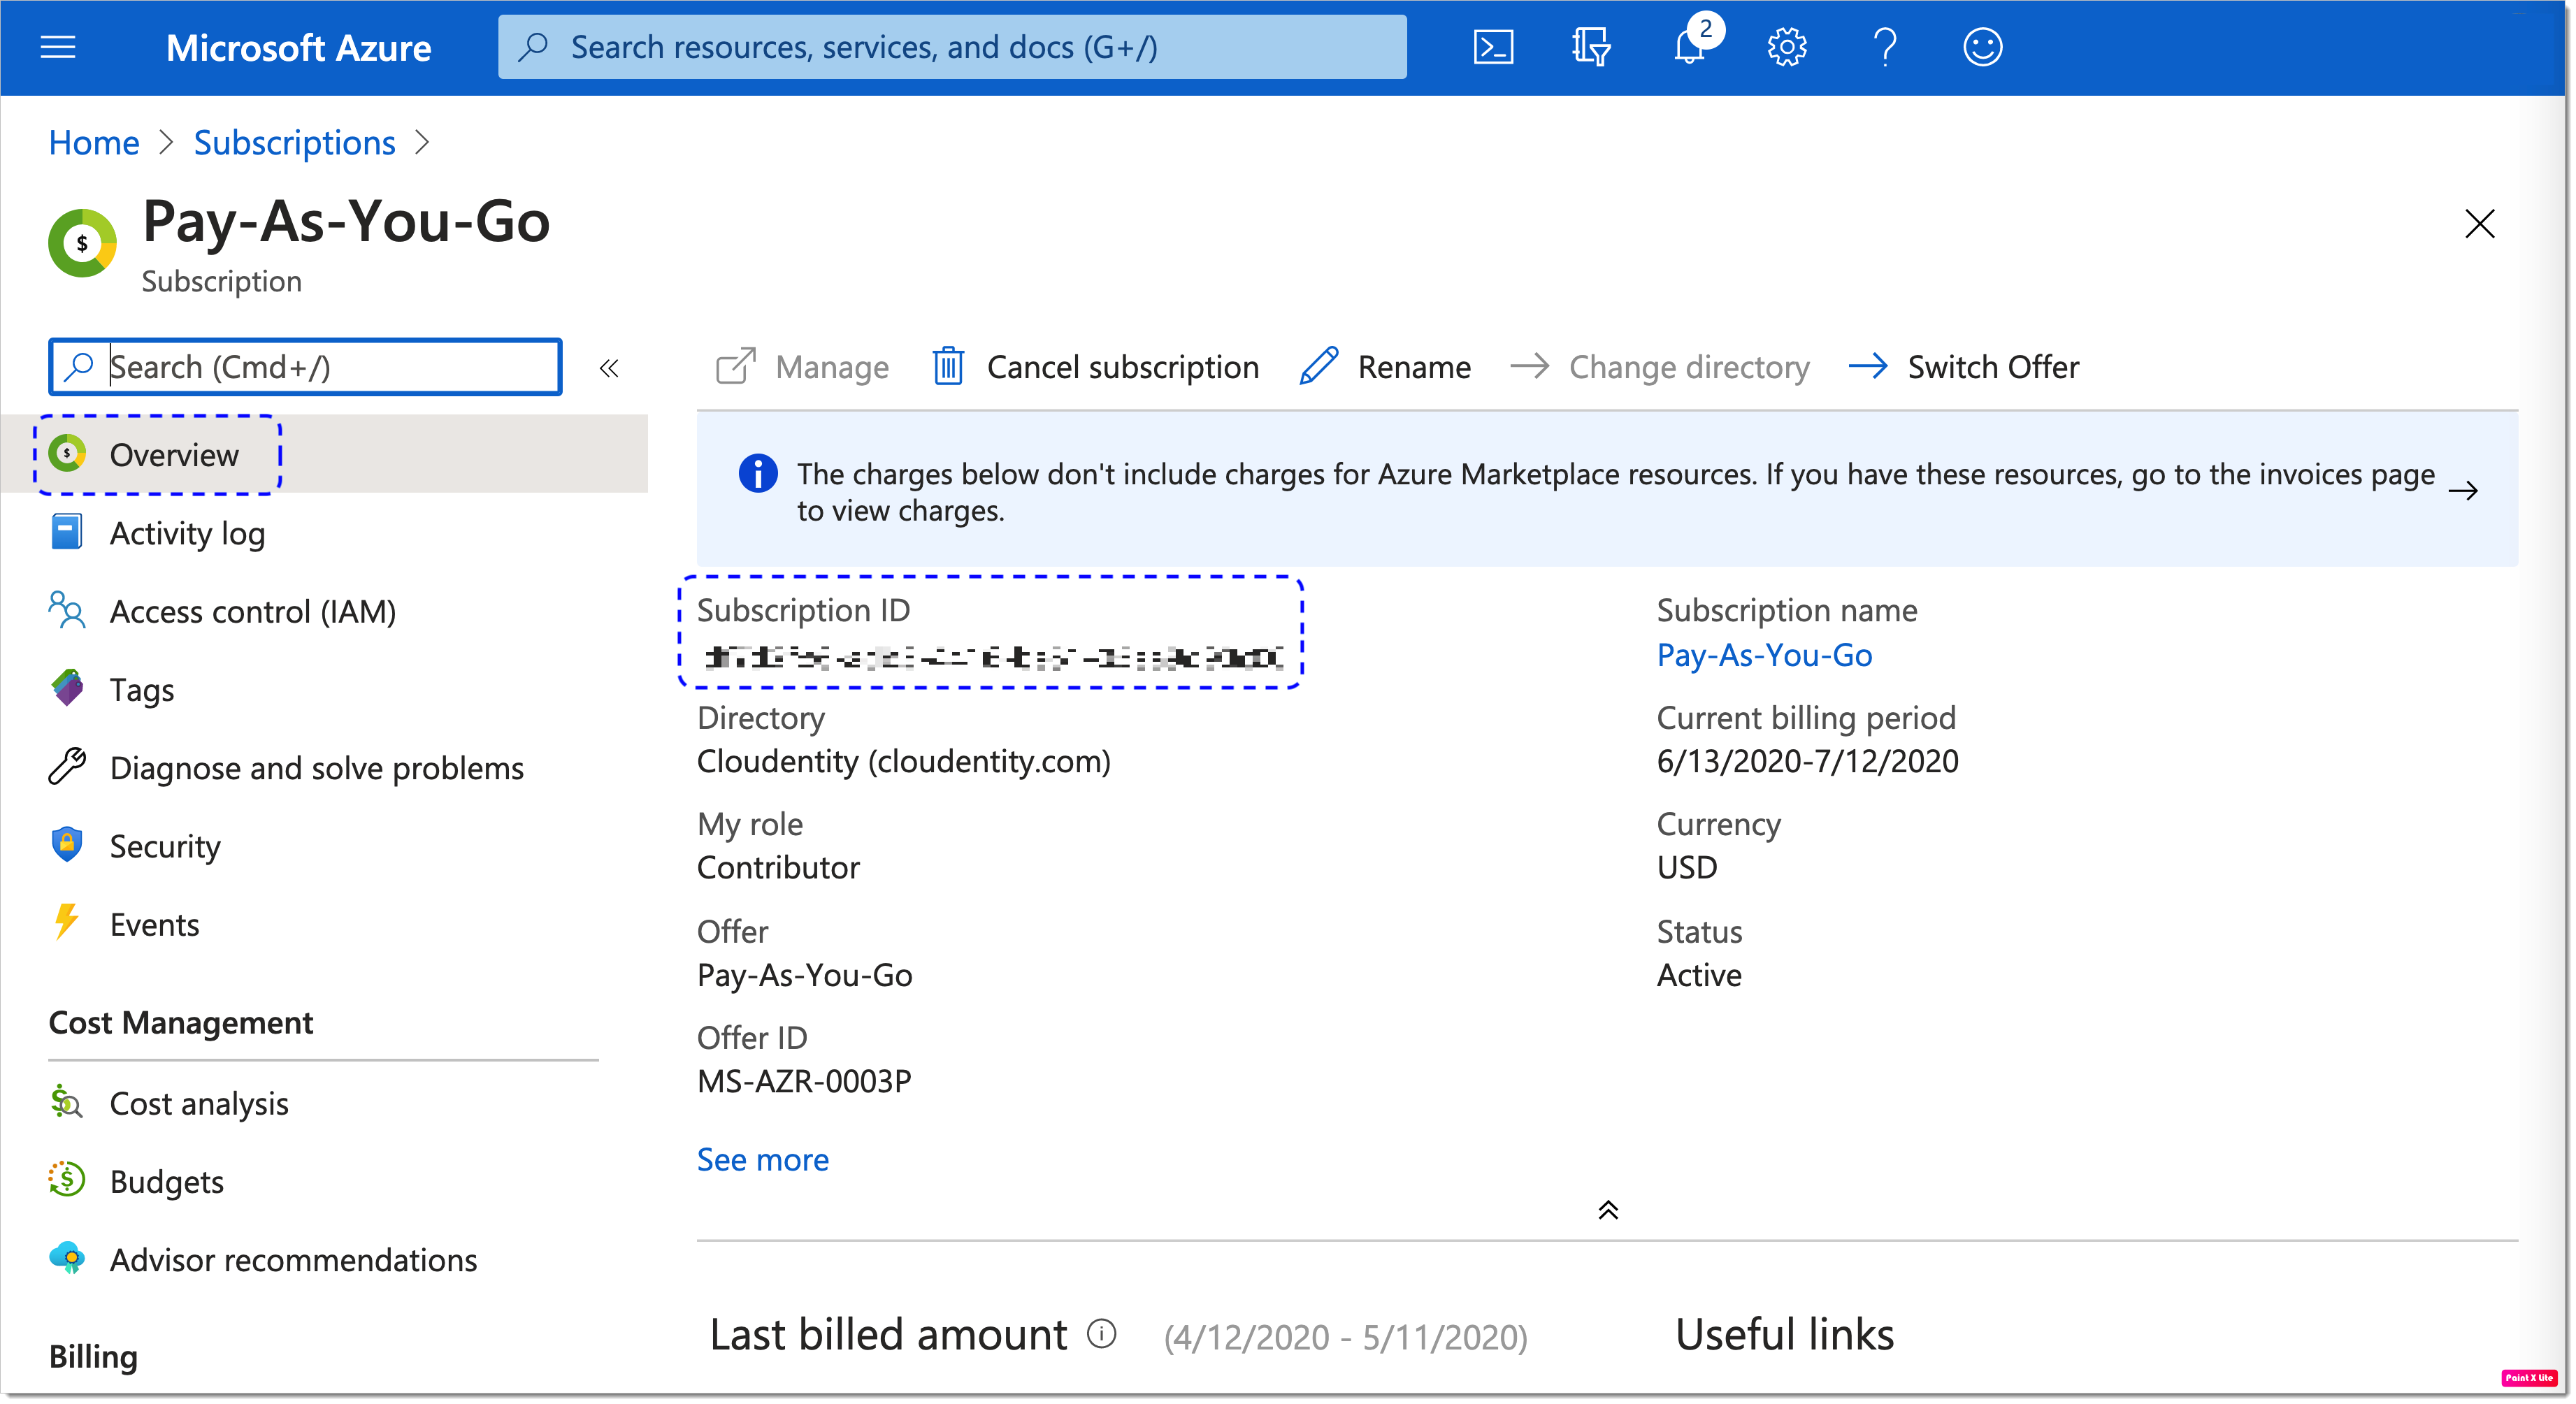
Task: Open Directory and subscription filter icon
Action: (x=1590, y=47)
